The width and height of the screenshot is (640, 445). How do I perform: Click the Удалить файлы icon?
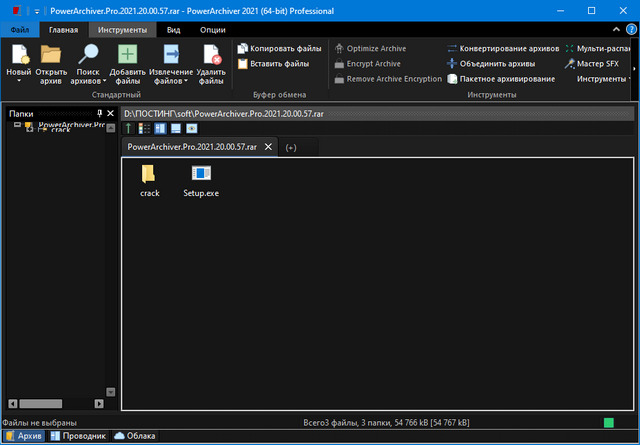(211, 55)
